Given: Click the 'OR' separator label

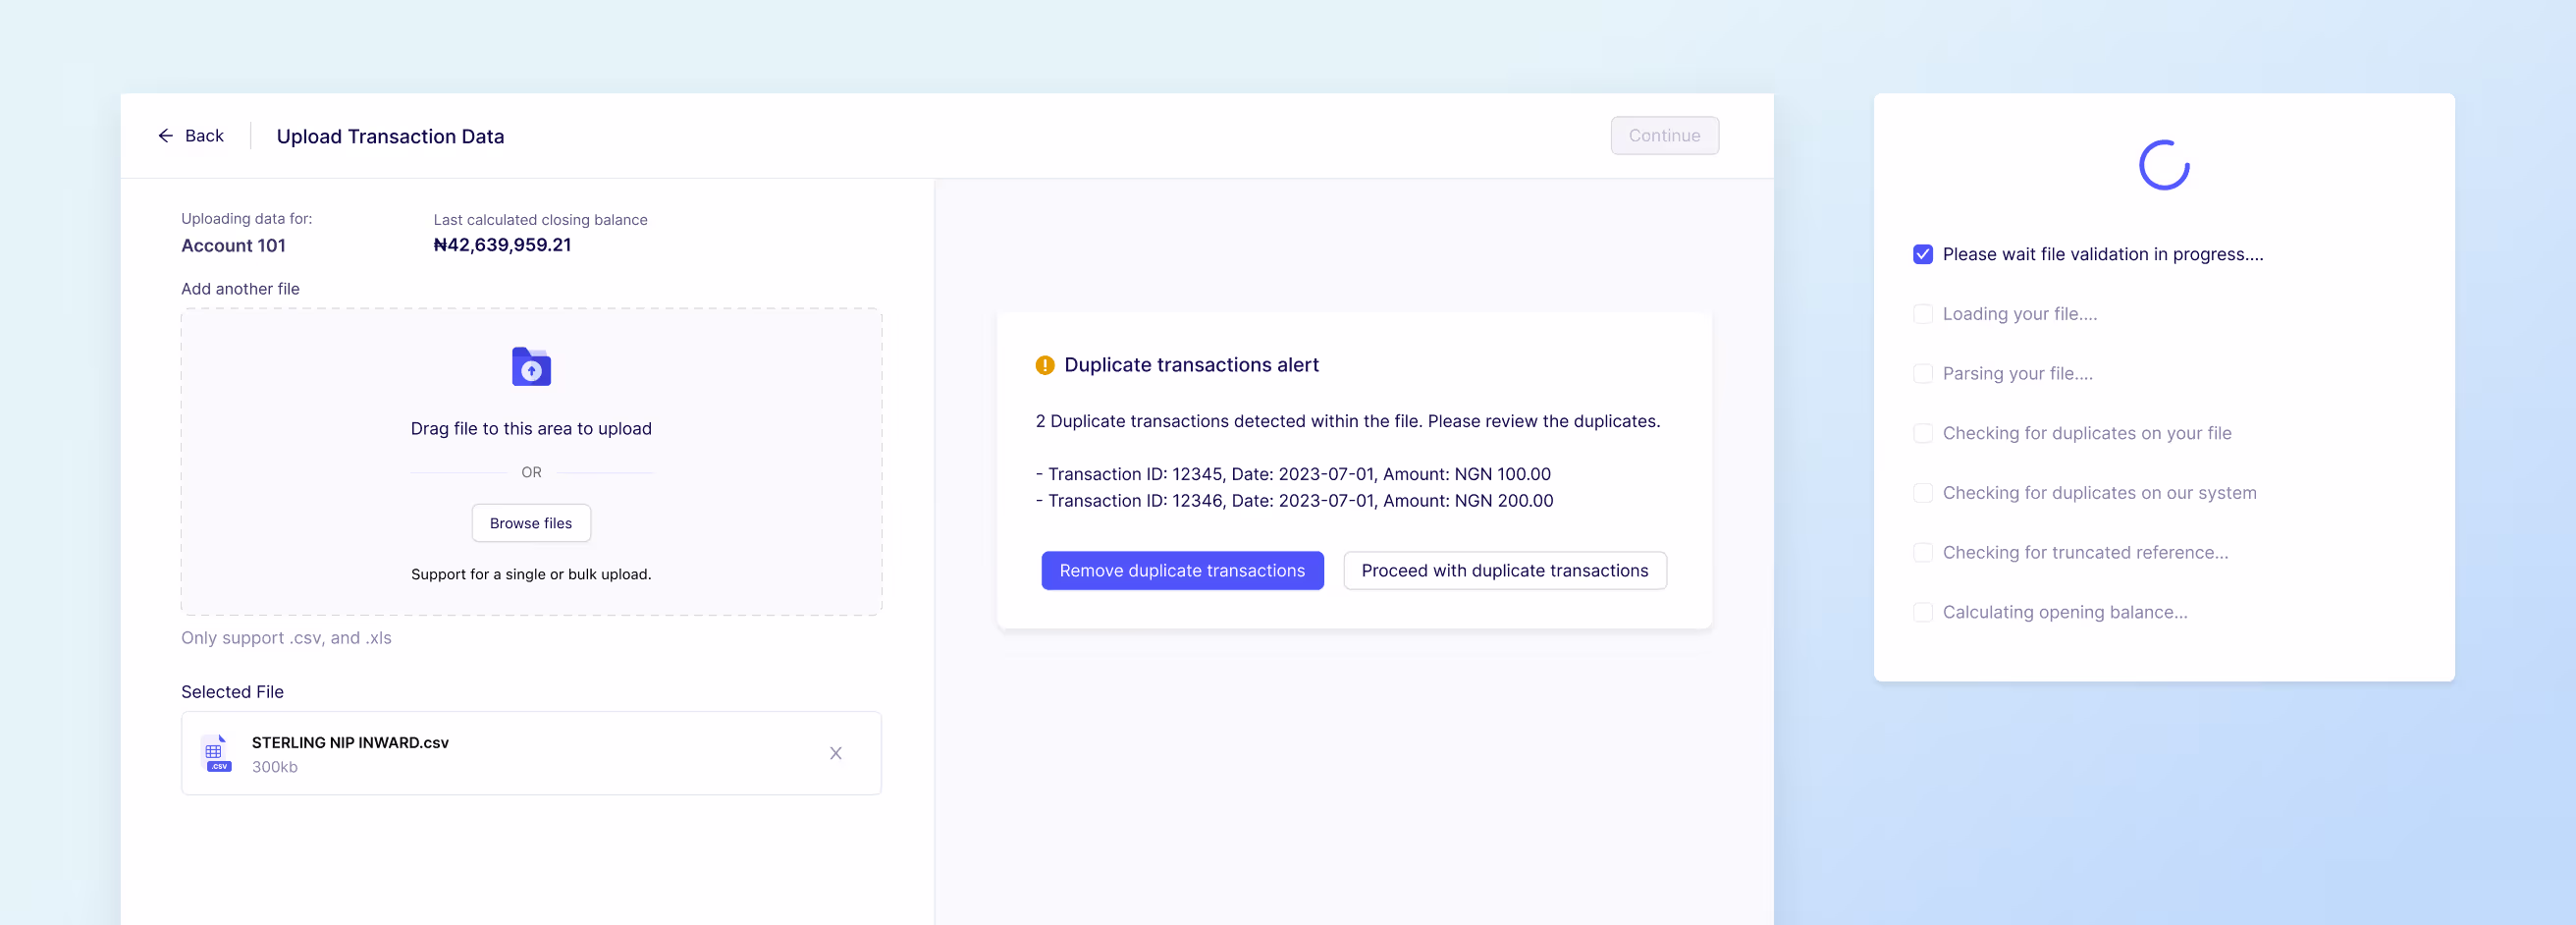Looking at the screenshot, I should 531,472.
